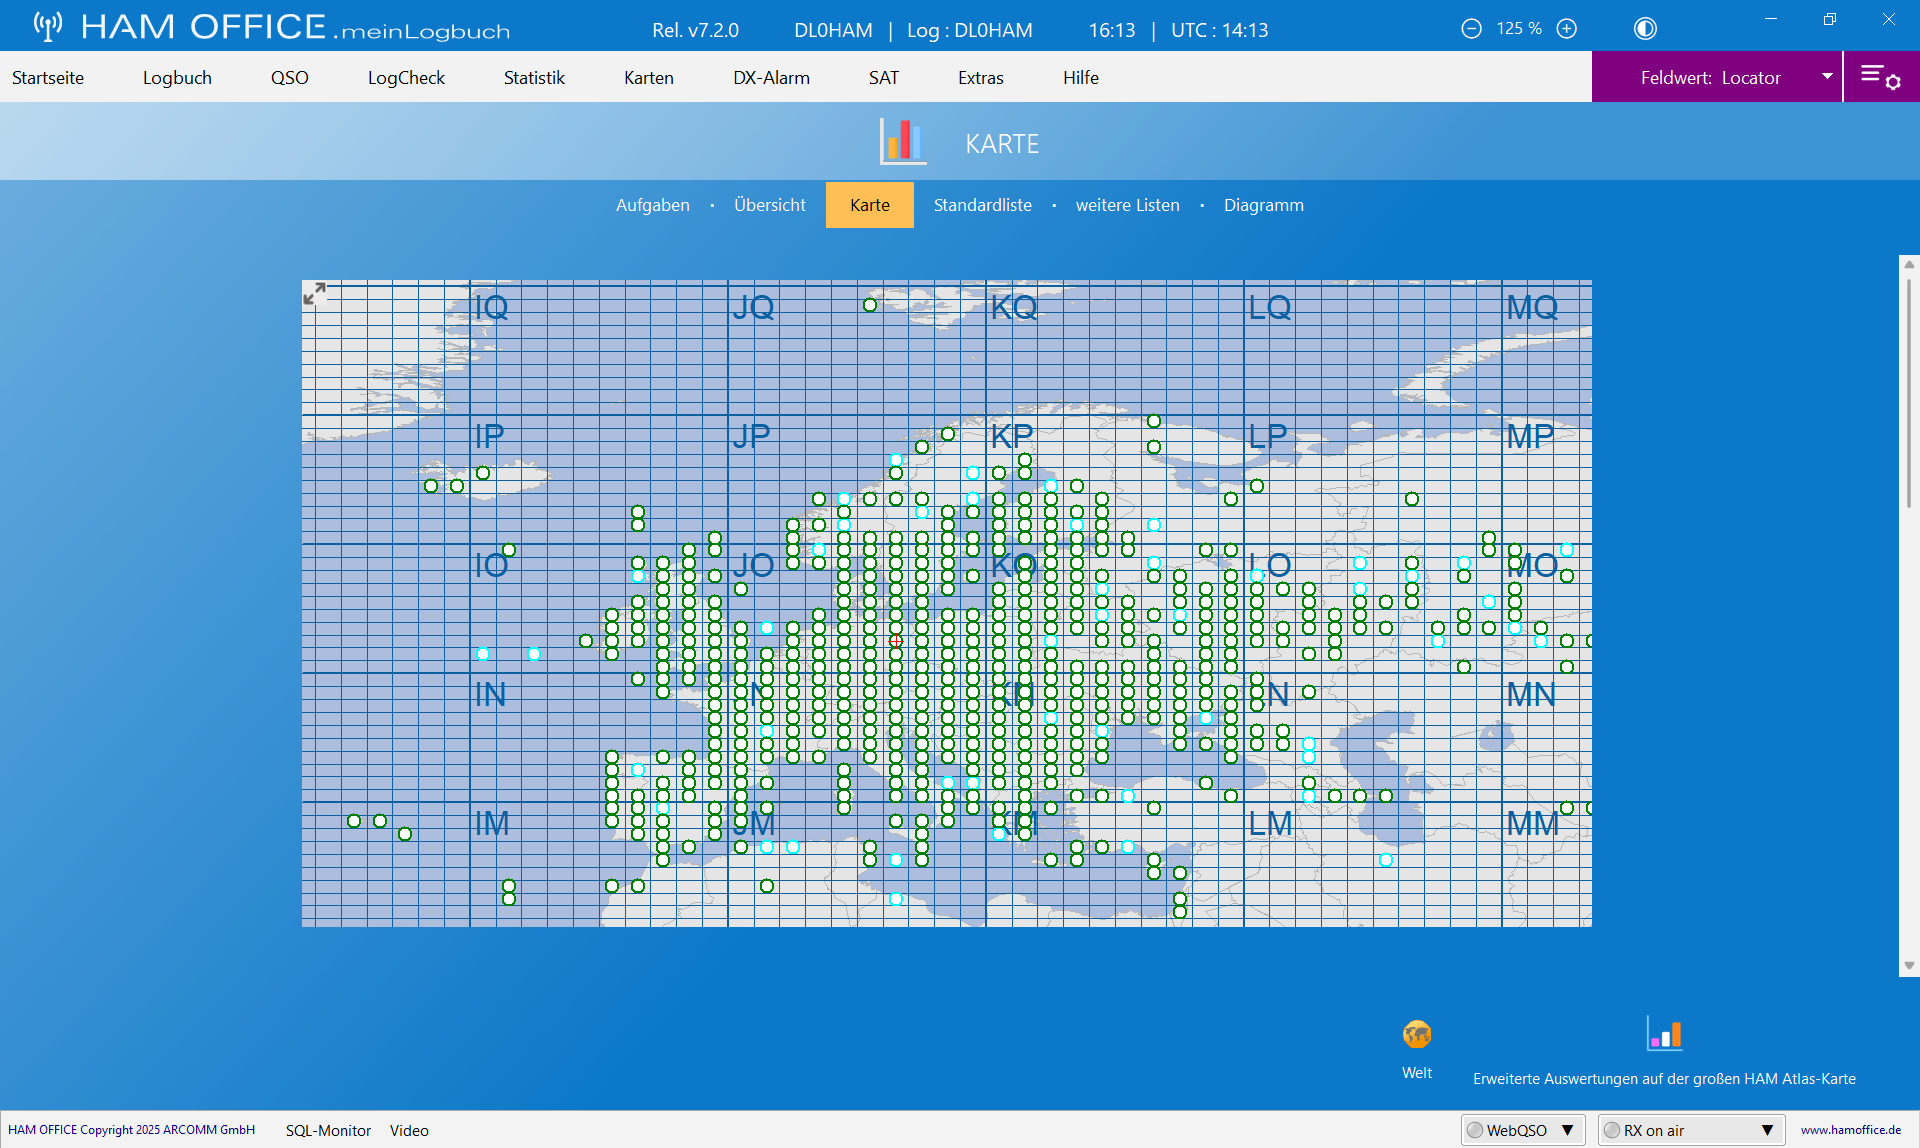Open the list settings gear icon
The height and width of the screenshot is (1148, 1920).
tap(1880, 77)
